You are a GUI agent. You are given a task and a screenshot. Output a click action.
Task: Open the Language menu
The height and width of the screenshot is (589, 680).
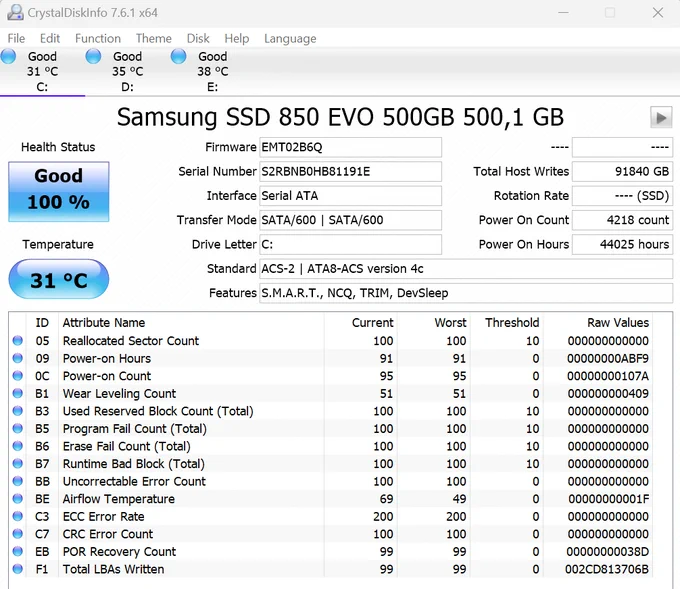pyautogui.click(x=290, y=39)
